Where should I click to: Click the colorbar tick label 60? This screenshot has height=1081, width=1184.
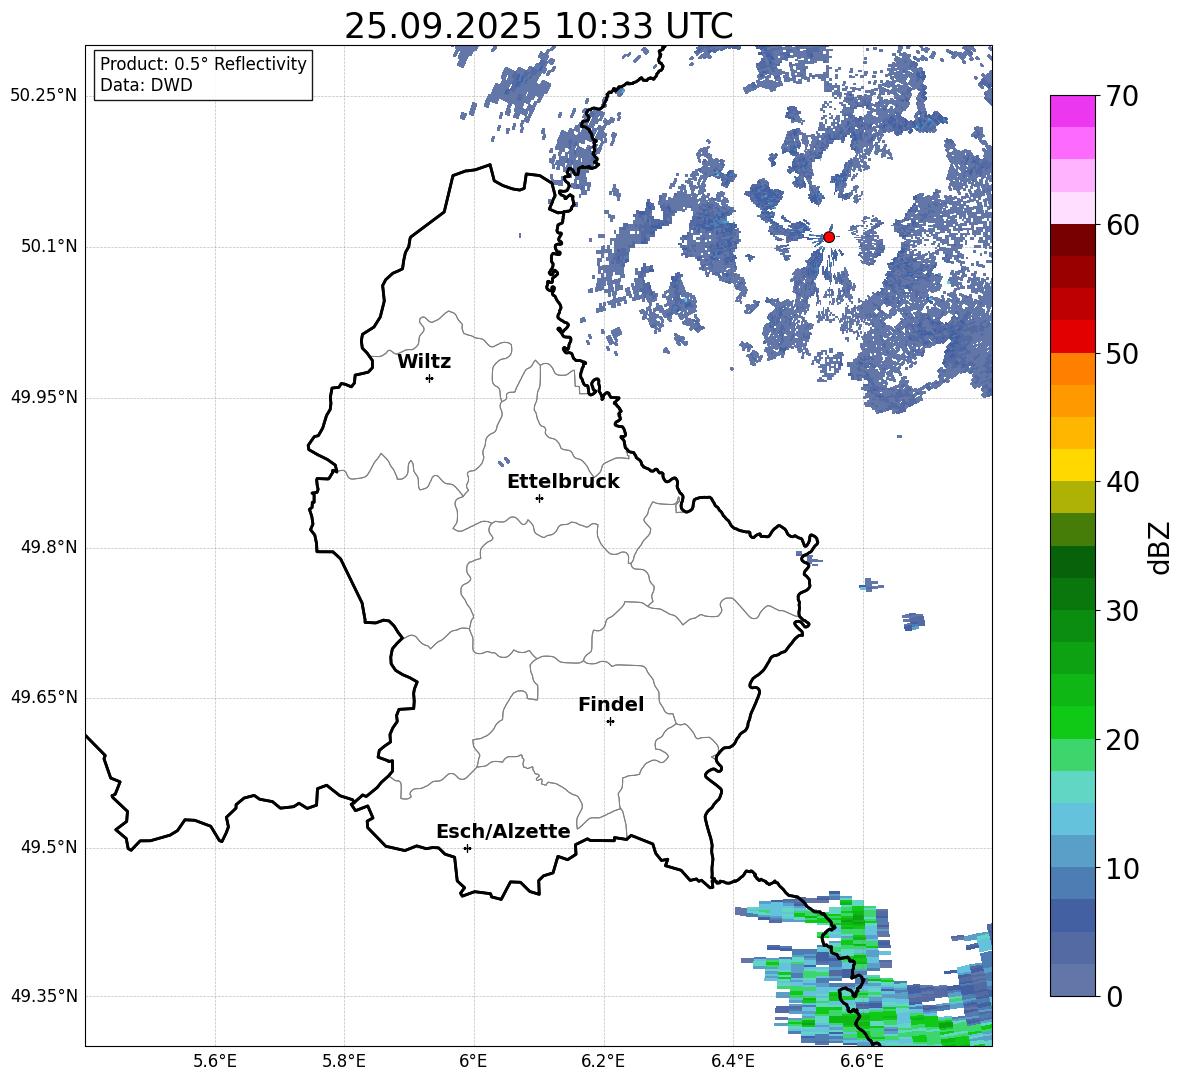[x=1122, y=225]
